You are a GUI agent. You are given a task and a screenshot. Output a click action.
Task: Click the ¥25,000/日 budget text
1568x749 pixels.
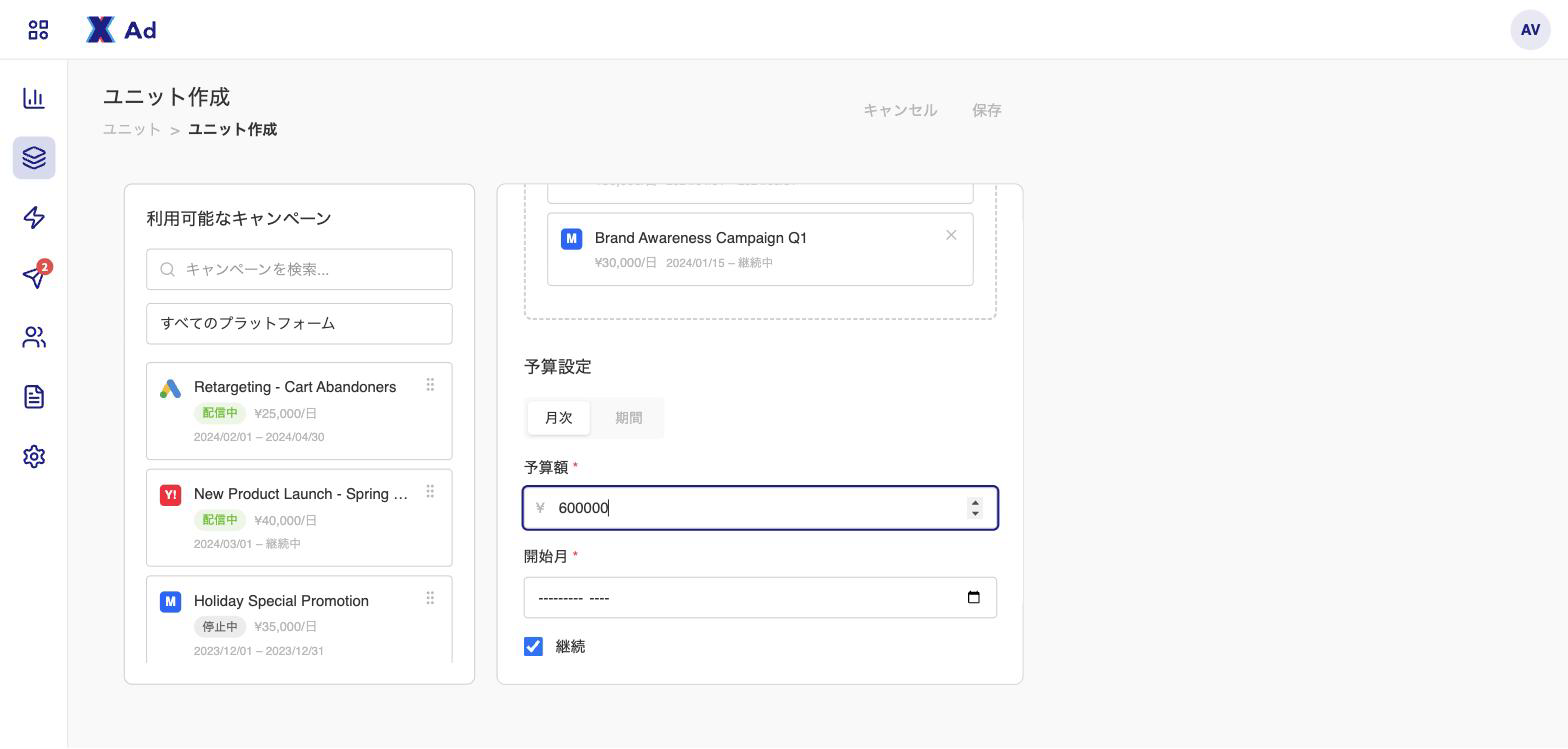click(286, 413)
